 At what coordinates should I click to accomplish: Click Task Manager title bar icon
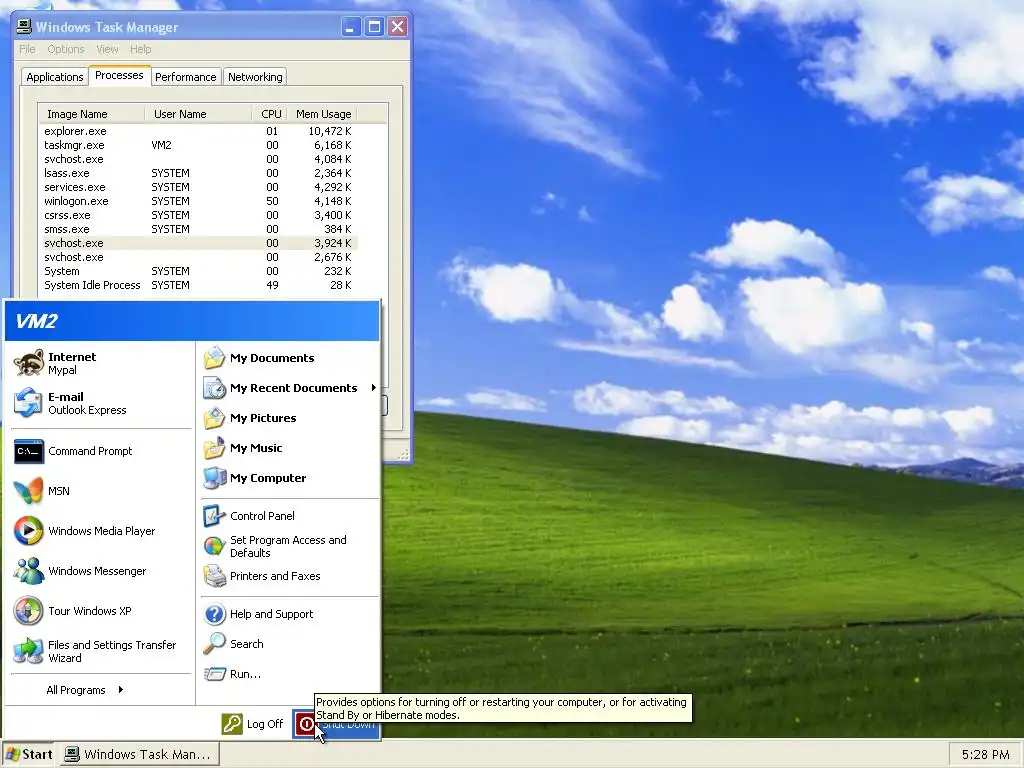(24, 27)
